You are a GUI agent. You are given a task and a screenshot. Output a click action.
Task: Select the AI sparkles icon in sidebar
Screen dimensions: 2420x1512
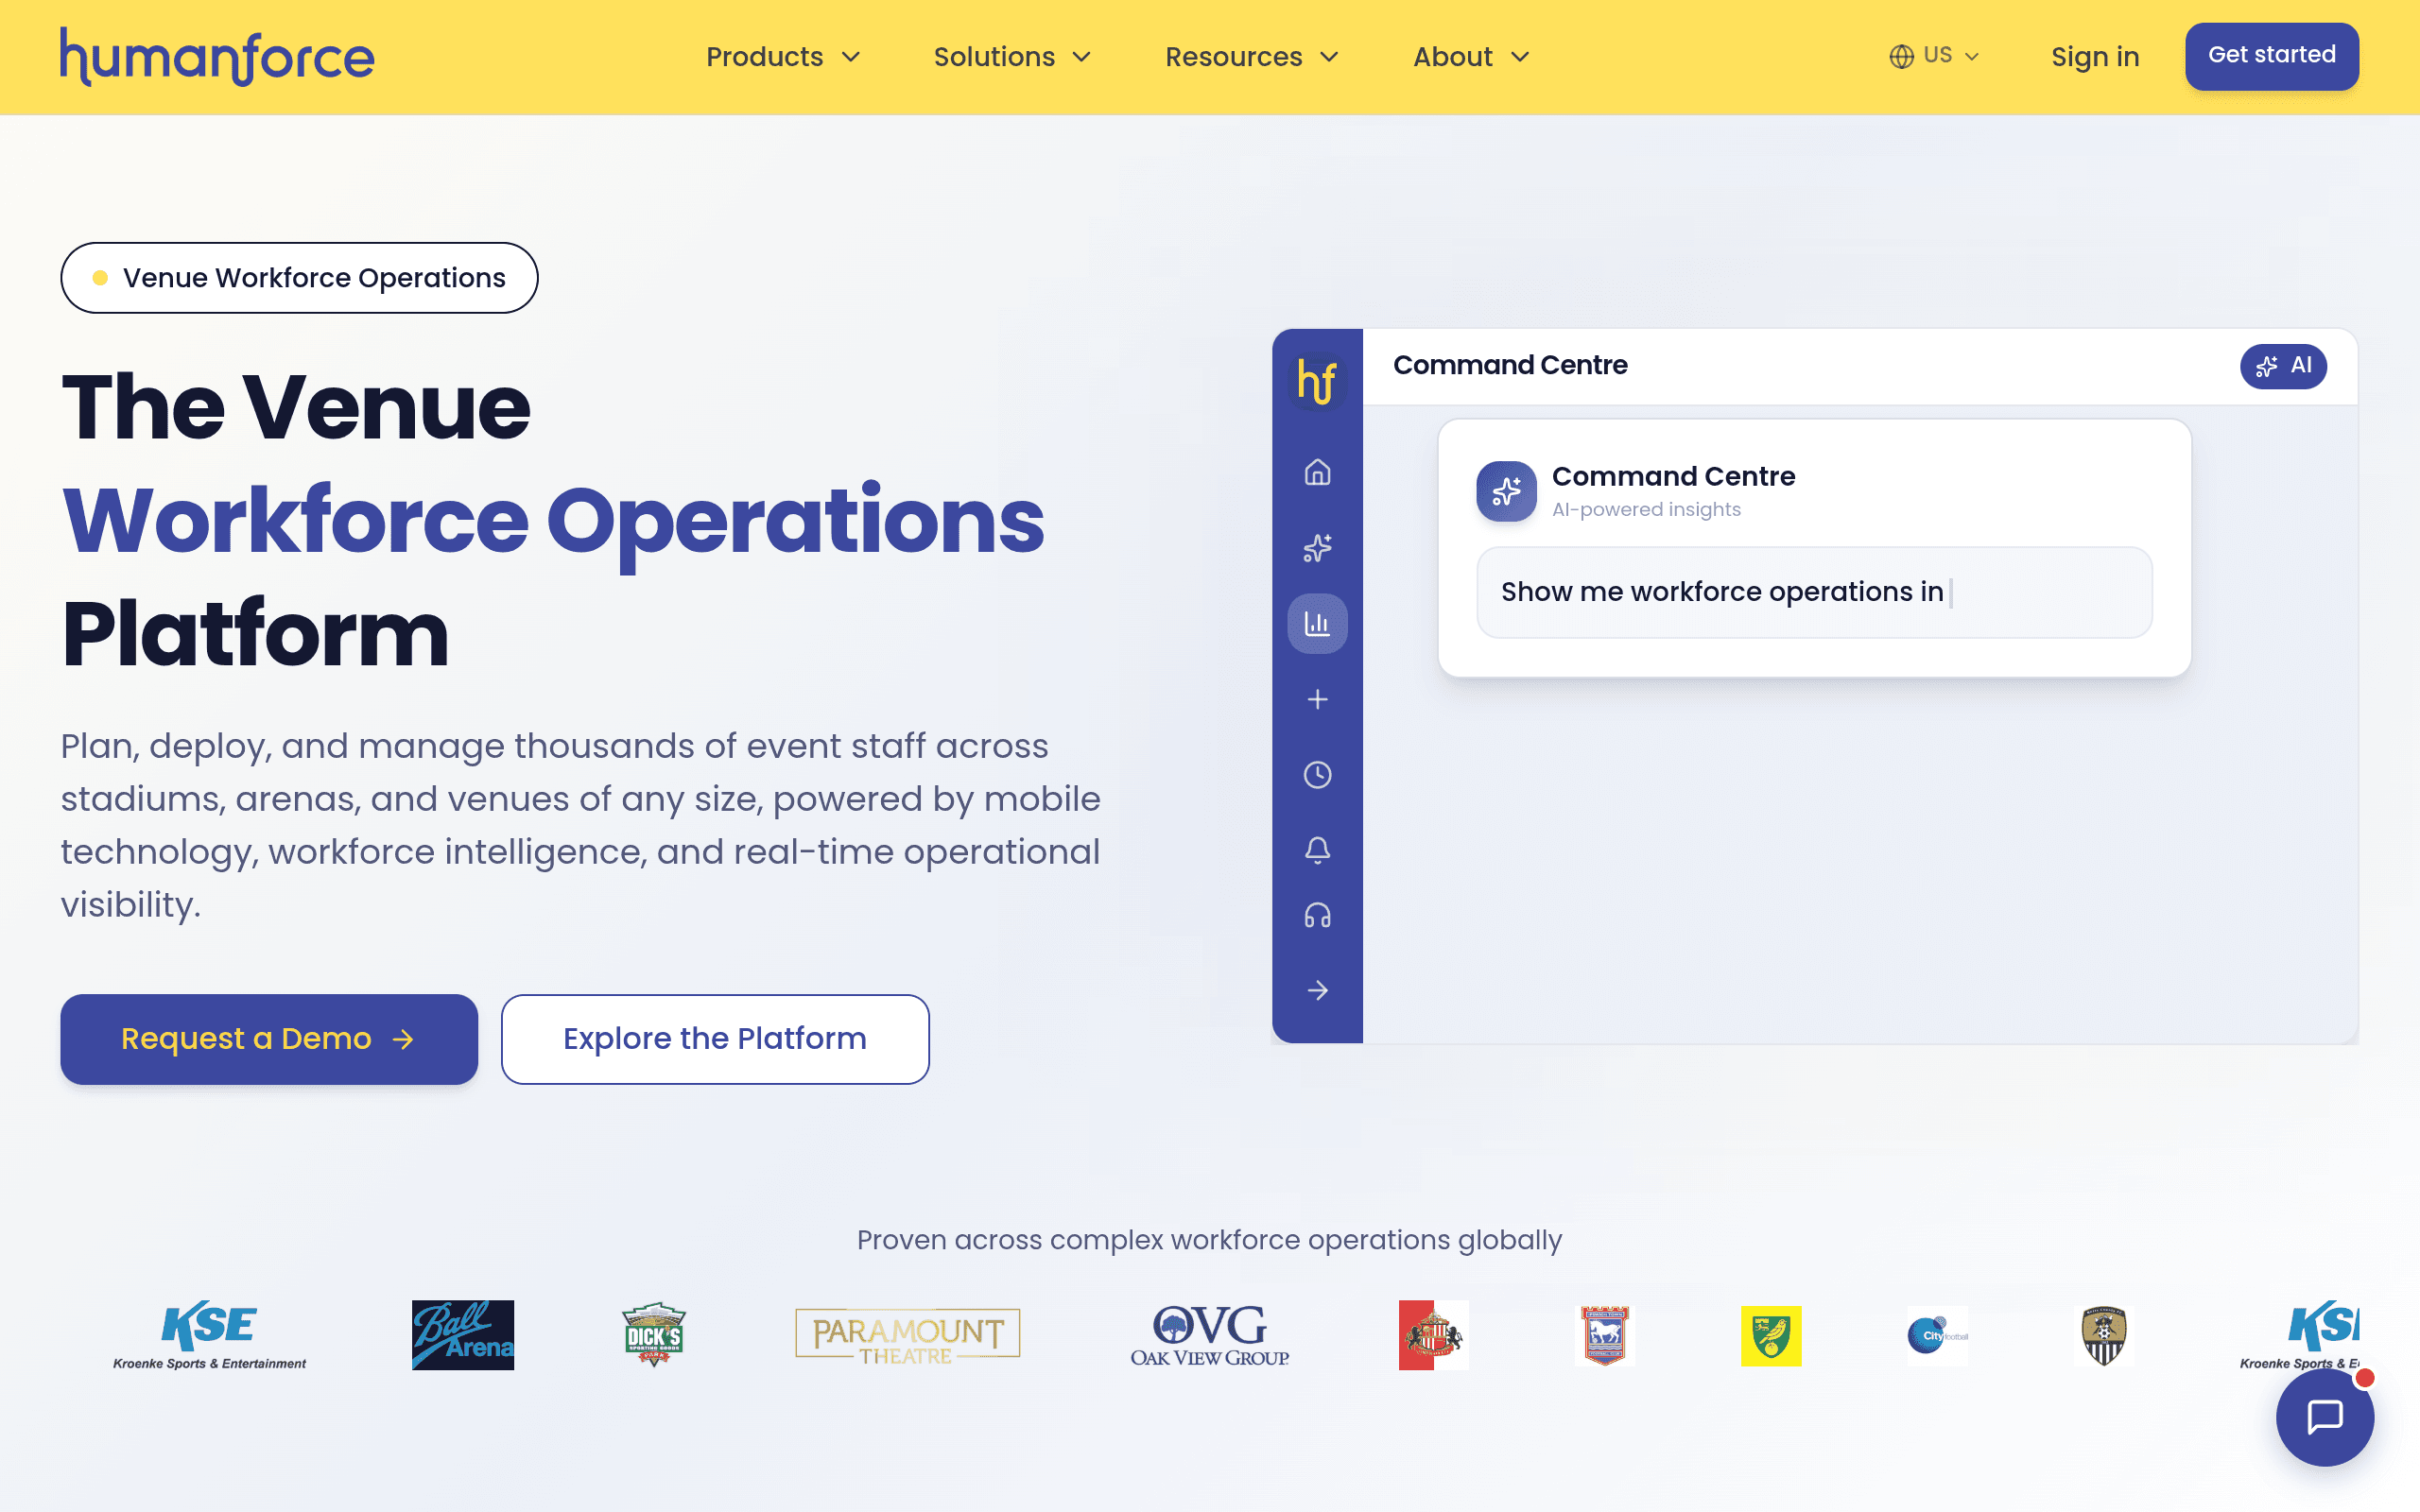click(x=1317, y=548)
